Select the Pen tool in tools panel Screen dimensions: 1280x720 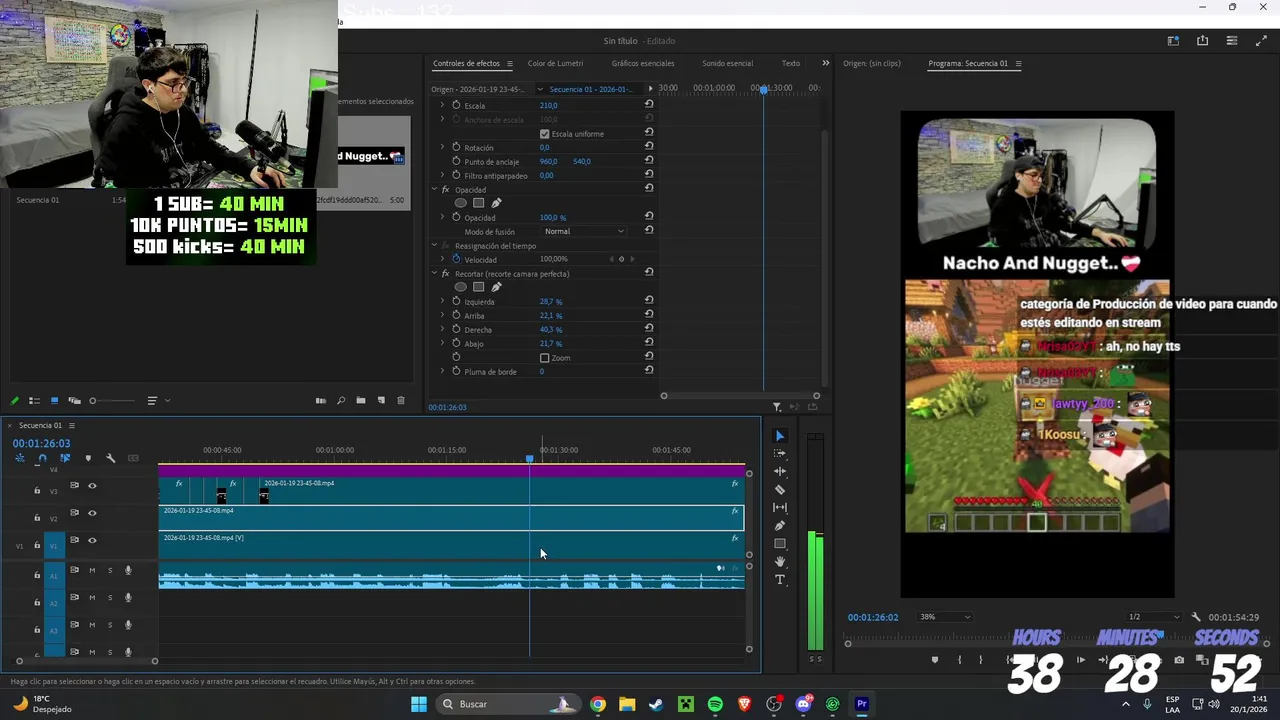point(780,526)
